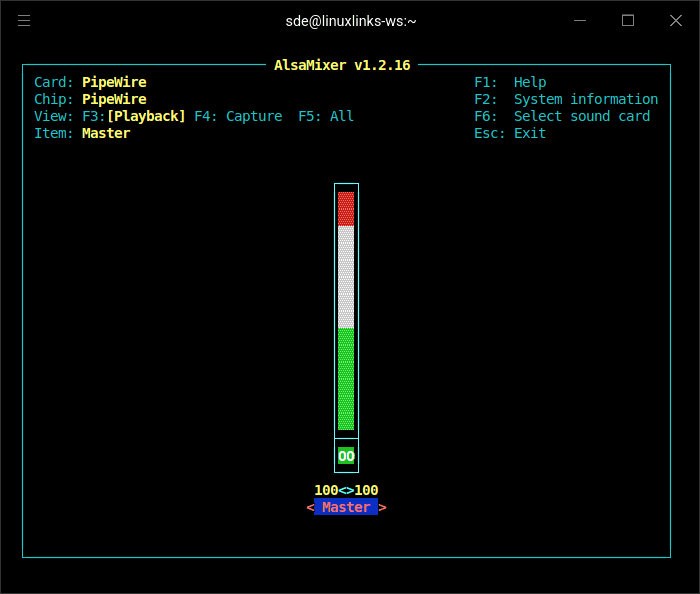Switch to F4 Capture view
The width and height of the screenshot is (700, 594).
tap(238, 116)
